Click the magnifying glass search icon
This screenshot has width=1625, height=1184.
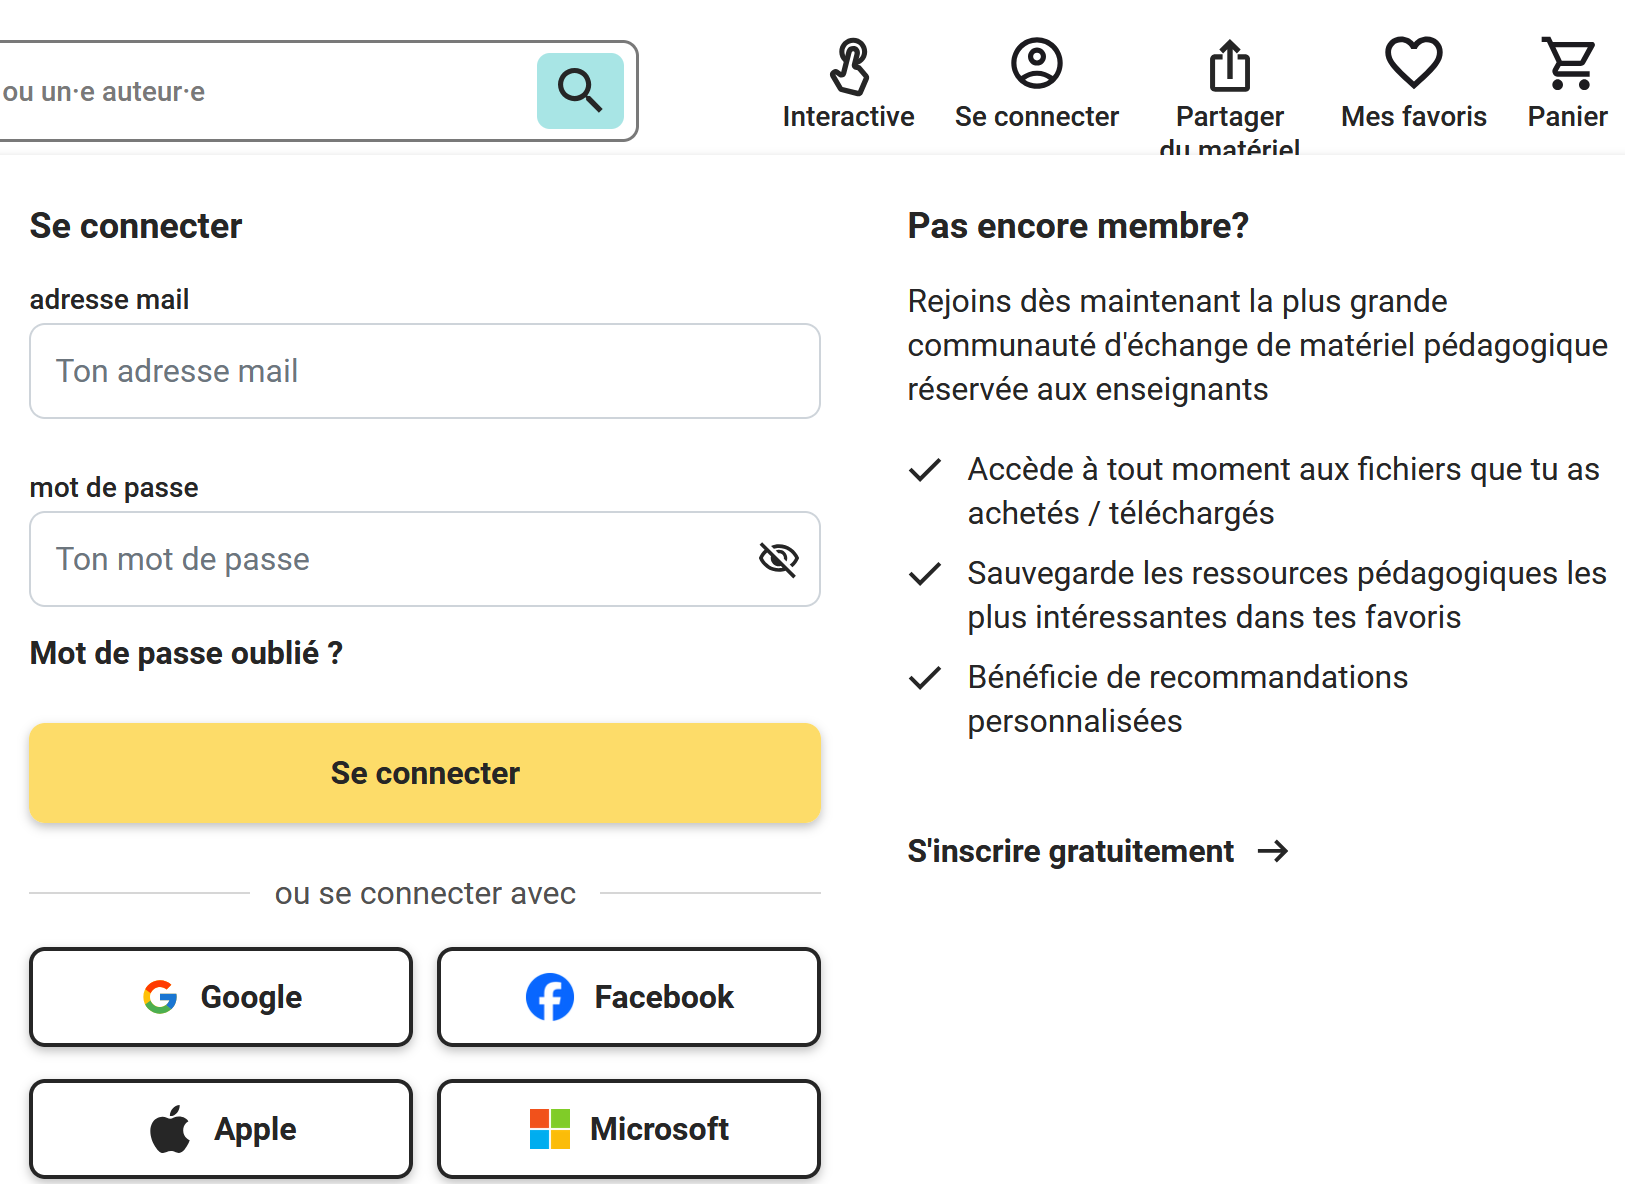[580, 91]
